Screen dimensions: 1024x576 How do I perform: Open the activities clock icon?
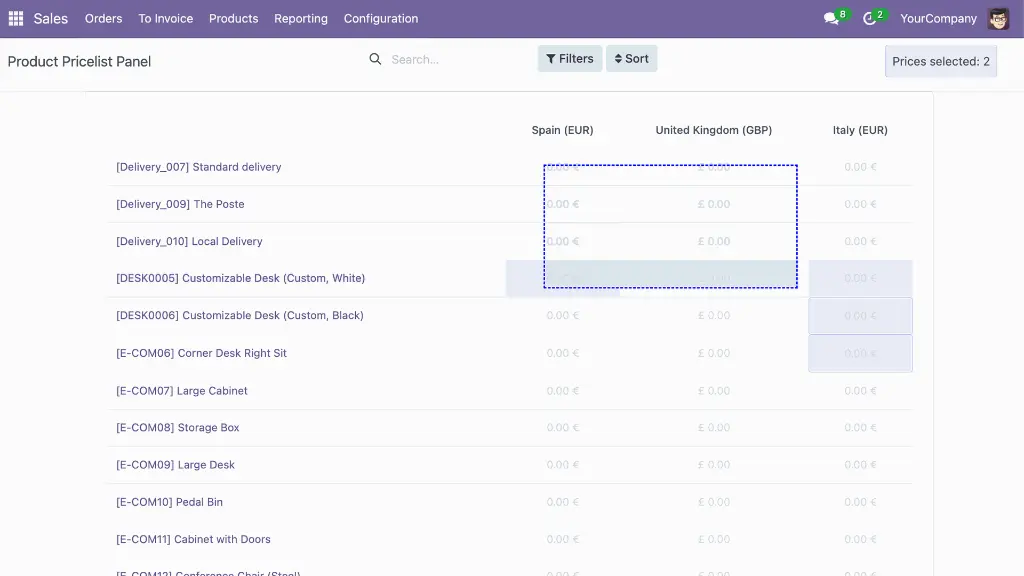point(870,19)
